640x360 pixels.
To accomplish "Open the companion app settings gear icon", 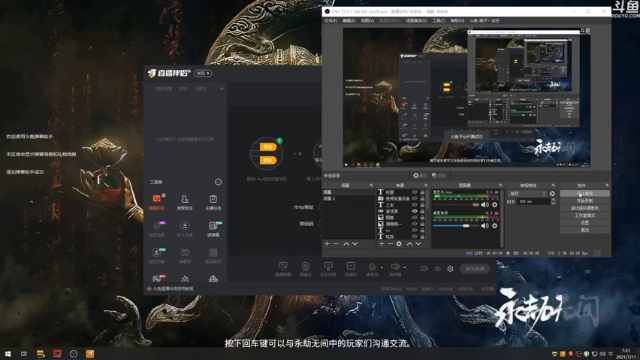I will point(450,269).
